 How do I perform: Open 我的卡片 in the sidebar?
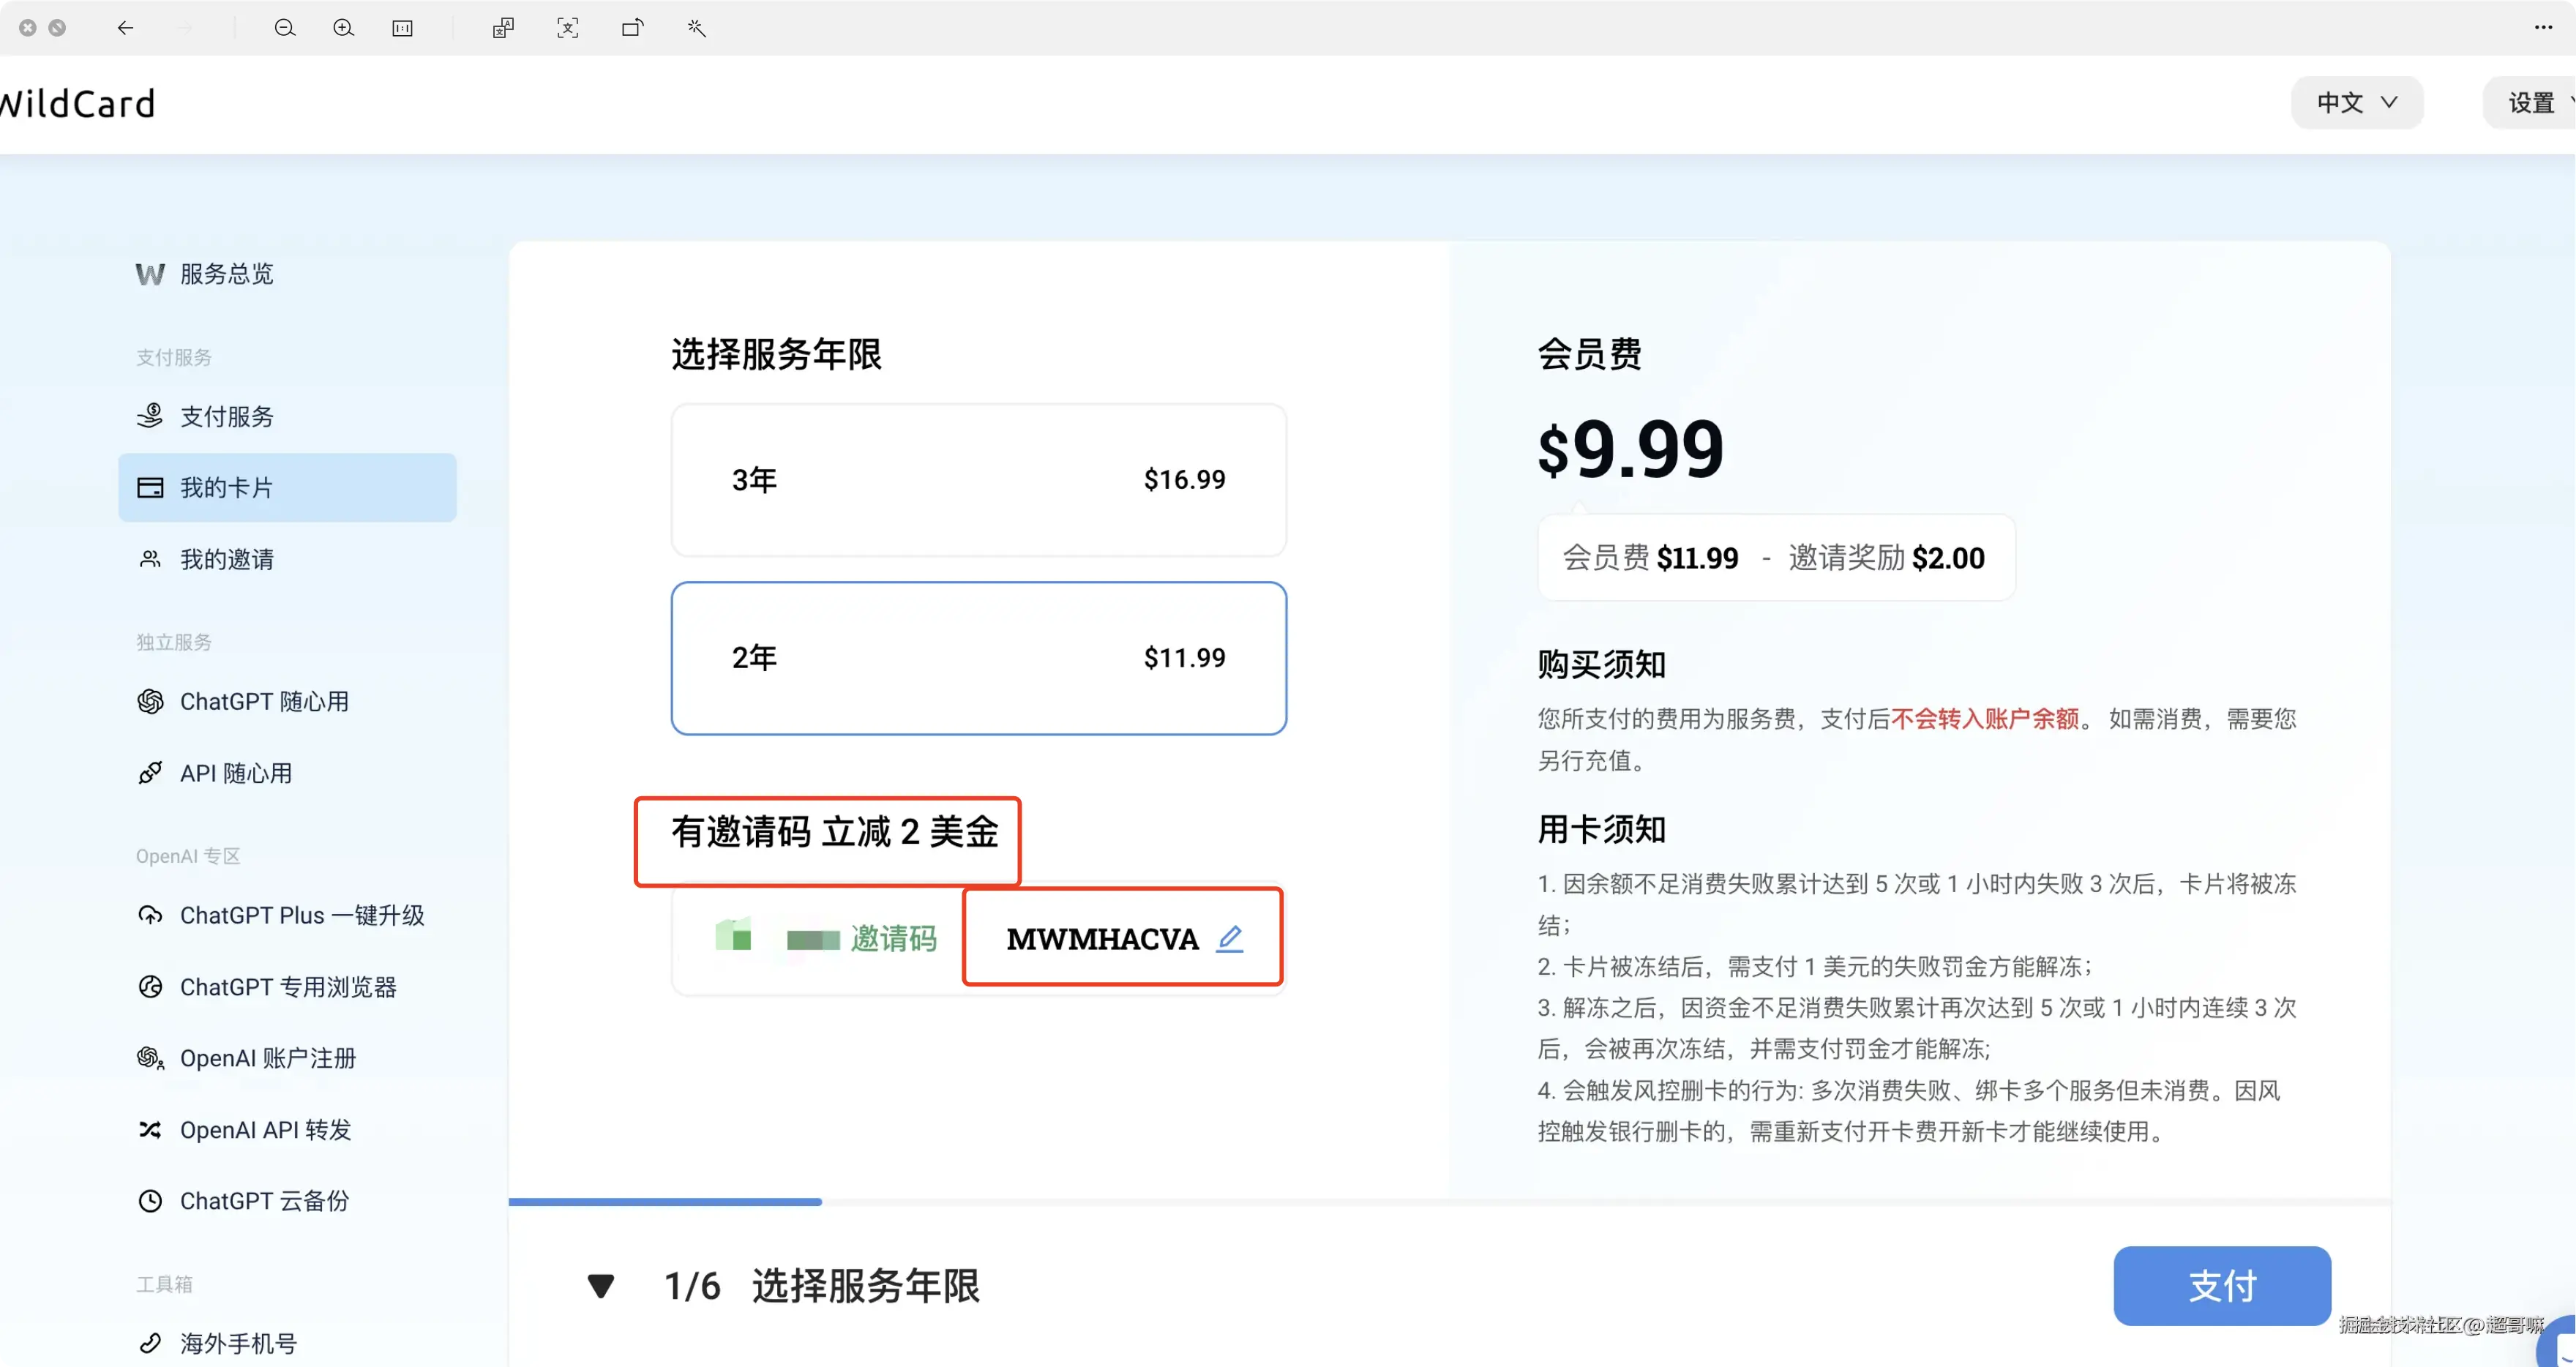tap(287, 488)
